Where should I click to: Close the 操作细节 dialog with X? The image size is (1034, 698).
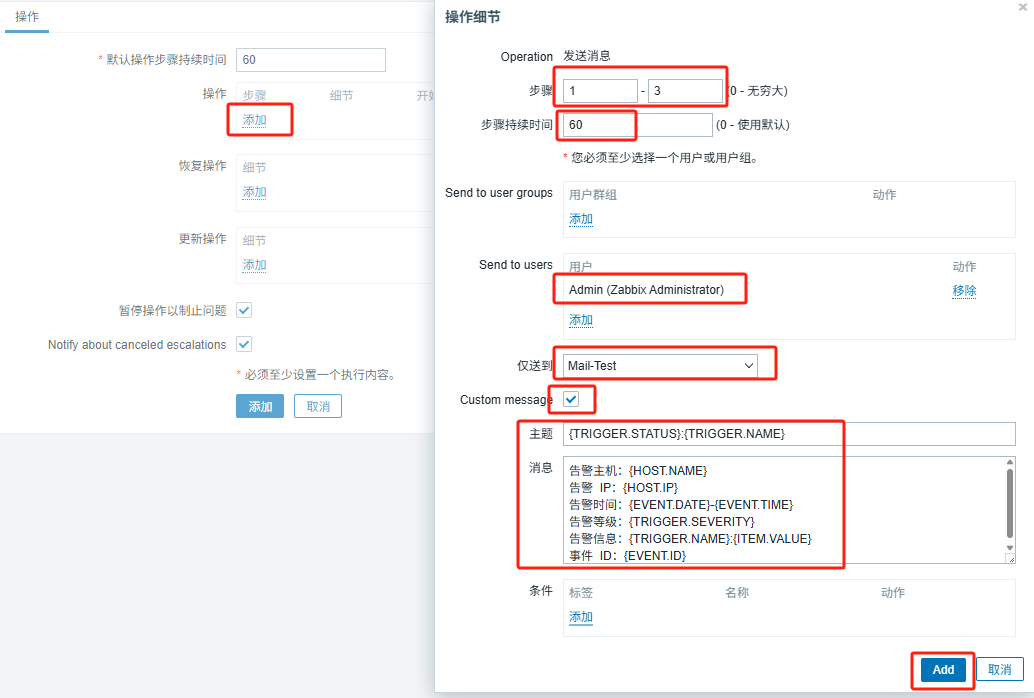[1022, 8]
